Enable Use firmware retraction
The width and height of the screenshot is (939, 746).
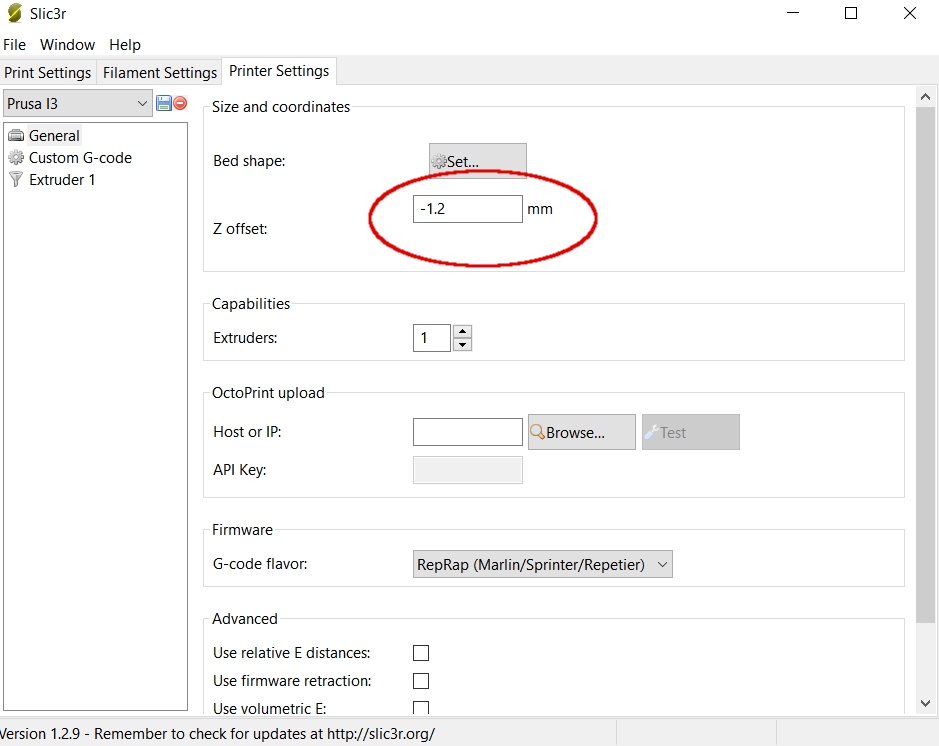tap(421, 681)
